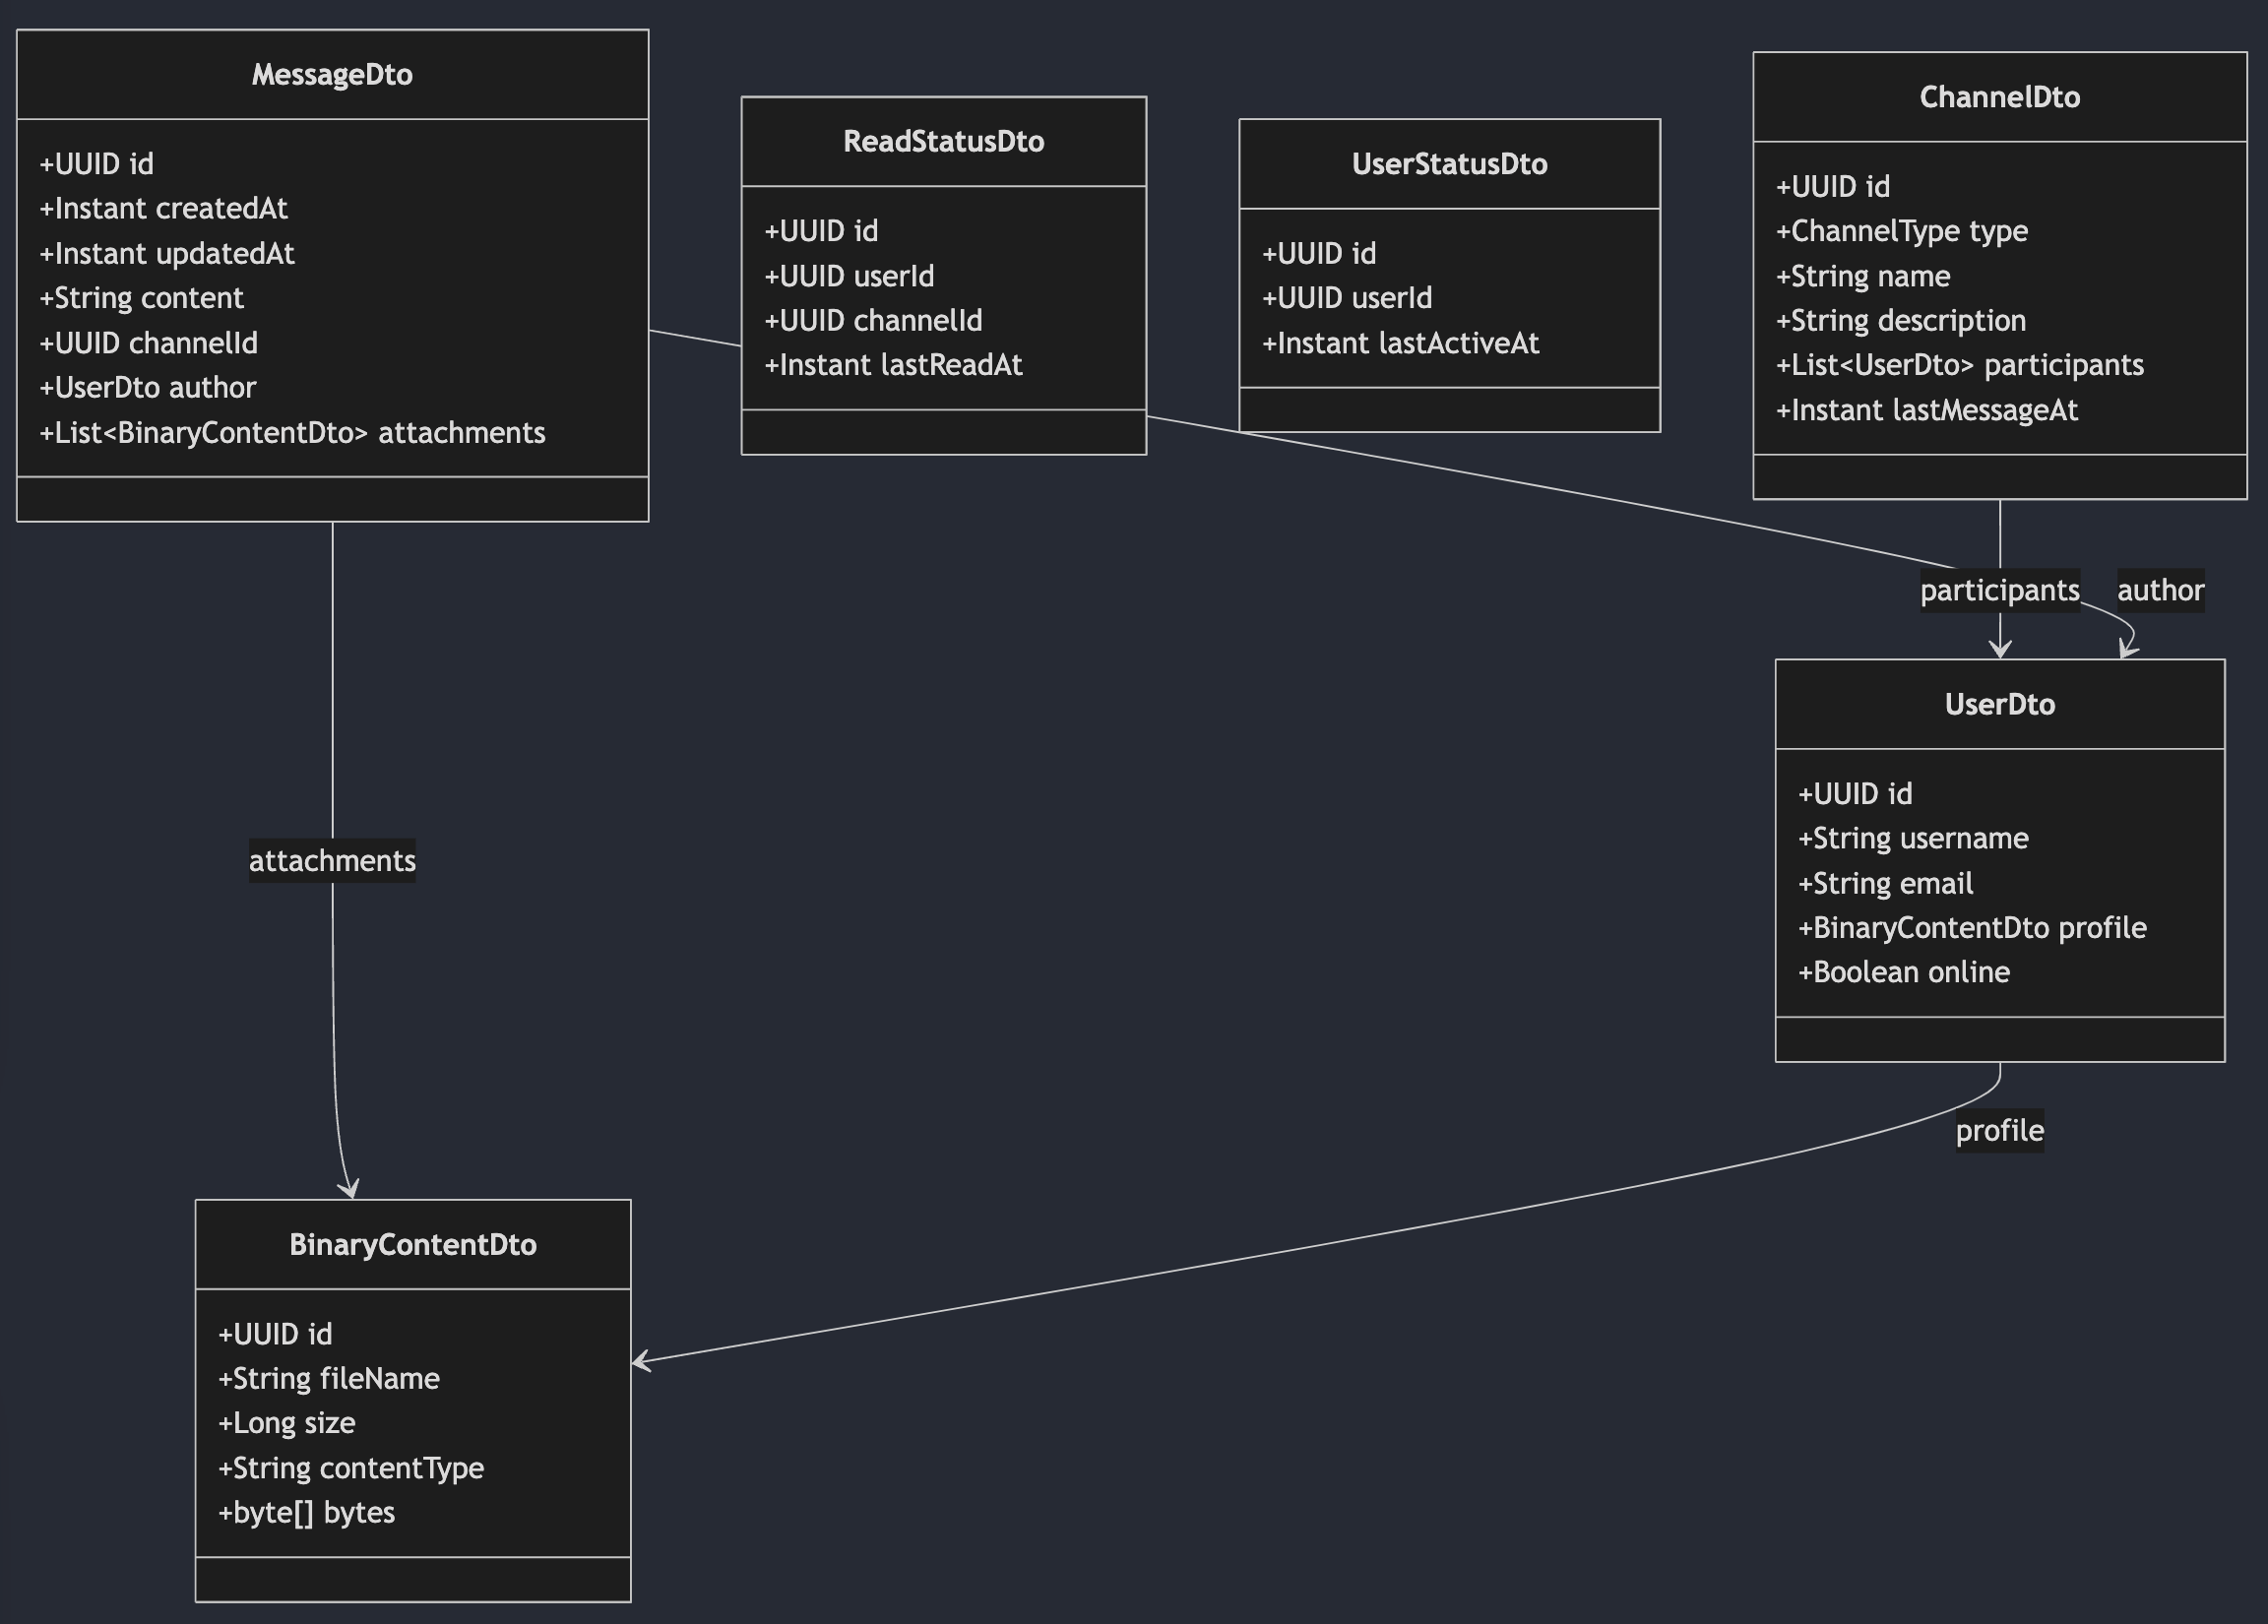This screenshot has height=1624, width=2268.
Task: Click the BinaryContentDto profile attribute
Action: (x=1972, y=927)
